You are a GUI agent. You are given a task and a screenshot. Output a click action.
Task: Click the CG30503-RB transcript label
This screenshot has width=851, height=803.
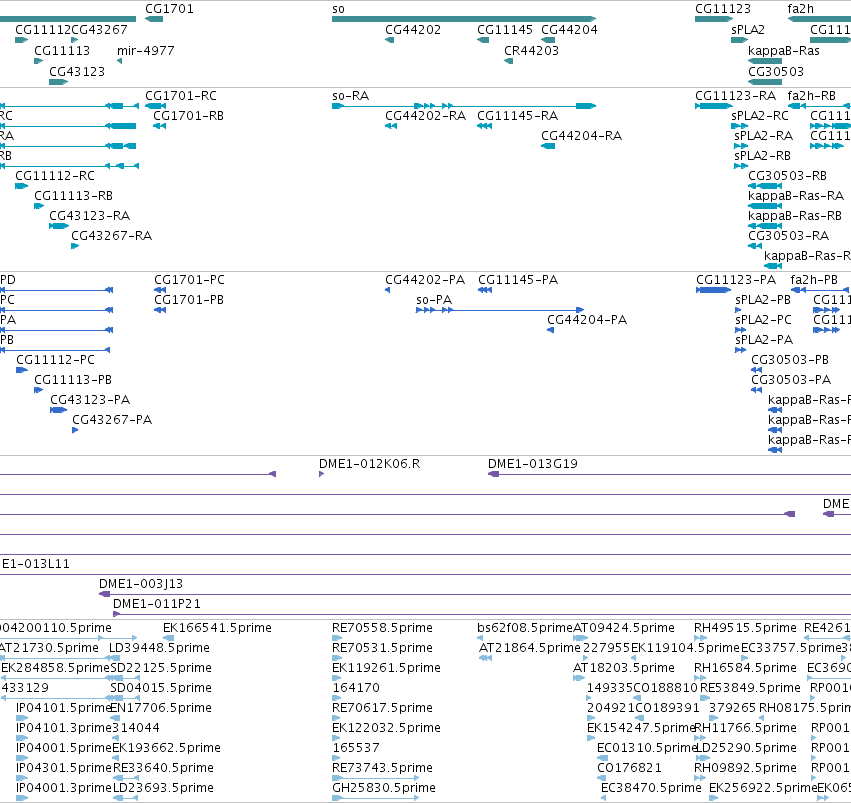[787, 176]
